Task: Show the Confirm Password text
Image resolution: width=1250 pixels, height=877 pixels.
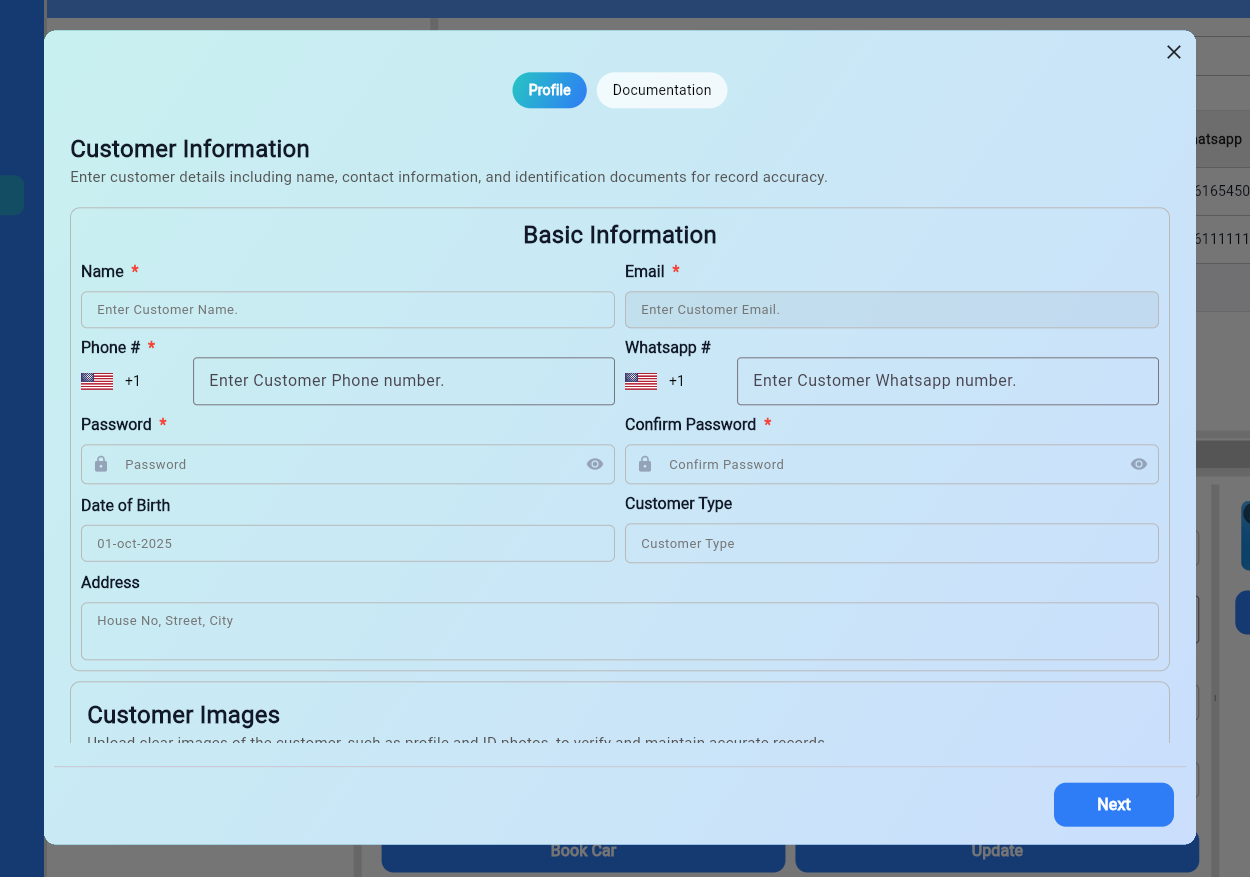Action: [1138, 464]
